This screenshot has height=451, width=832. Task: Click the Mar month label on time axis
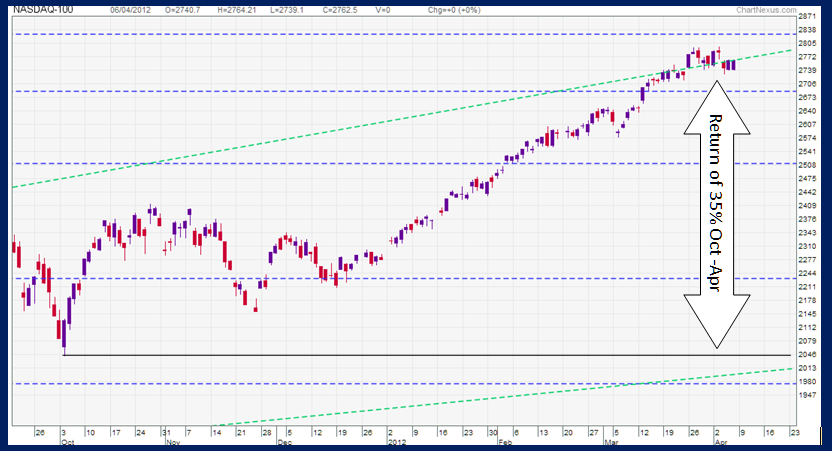click(611, 442)
